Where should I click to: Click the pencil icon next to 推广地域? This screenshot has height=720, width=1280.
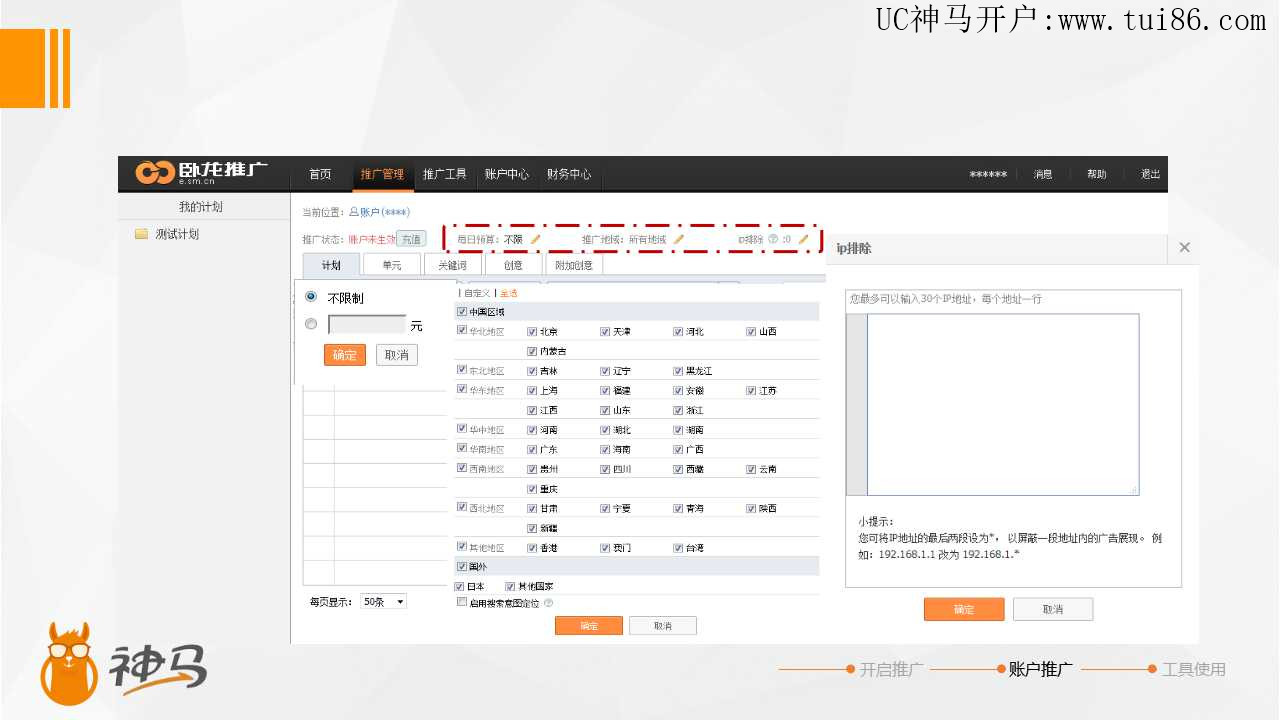click(x=679, y=240)
